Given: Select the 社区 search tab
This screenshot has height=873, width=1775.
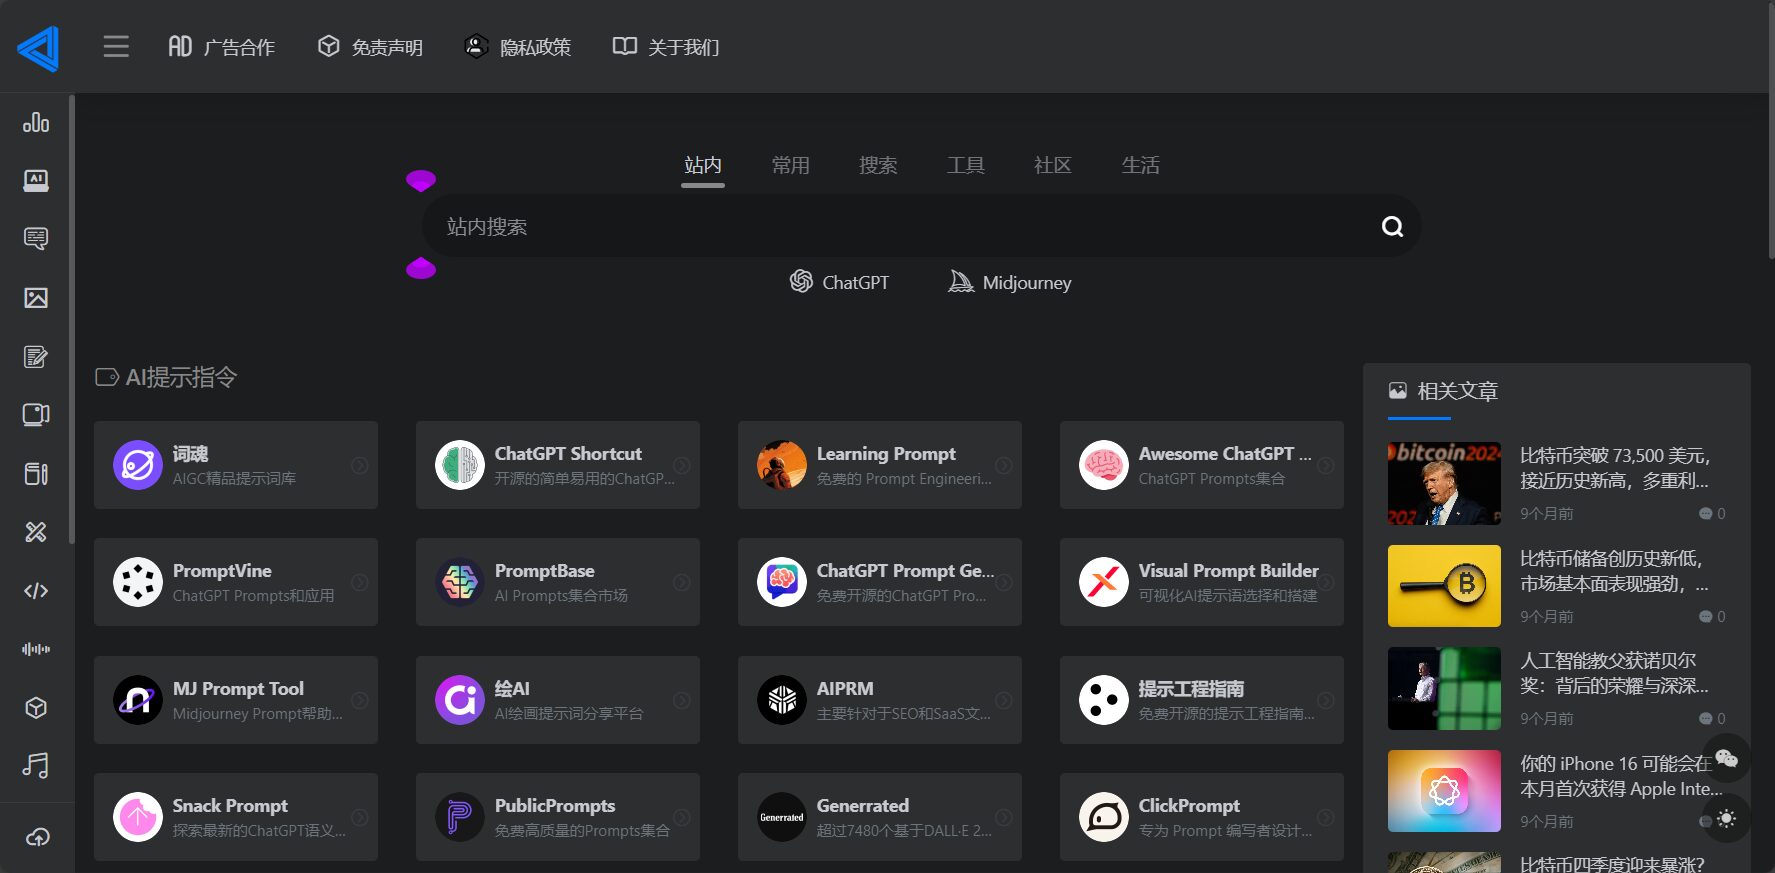Looking at the screenshot, I should (1053, 165).
